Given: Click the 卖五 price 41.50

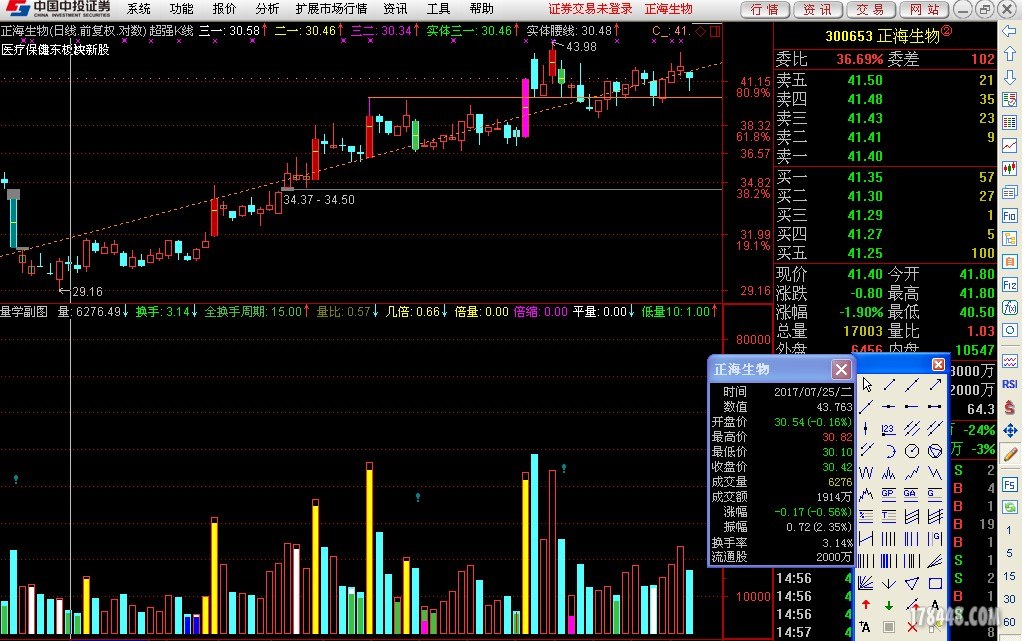Looking at the screenshot, I should [865, 80].
